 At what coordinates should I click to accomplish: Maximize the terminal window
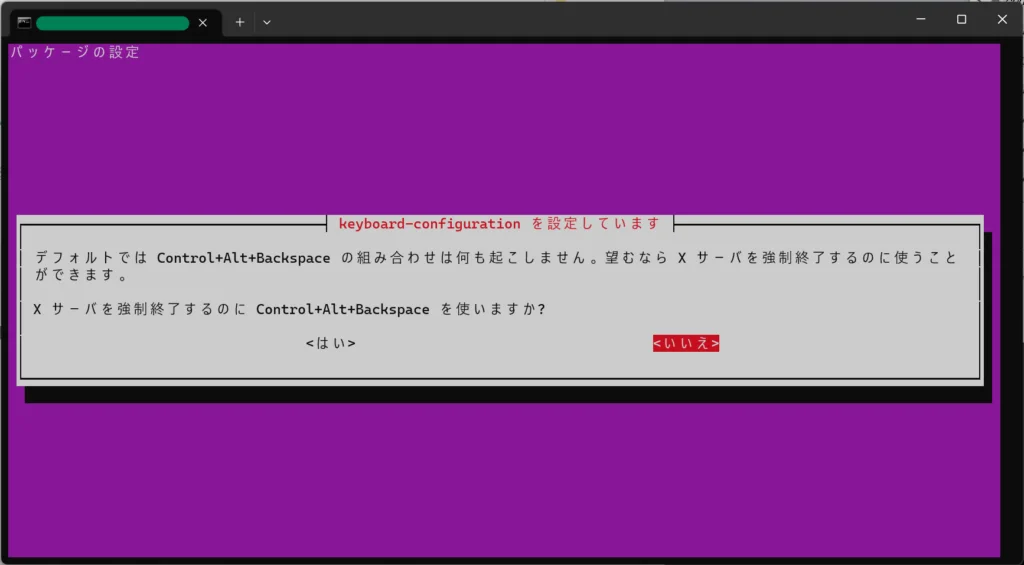[x=961, y=20]
